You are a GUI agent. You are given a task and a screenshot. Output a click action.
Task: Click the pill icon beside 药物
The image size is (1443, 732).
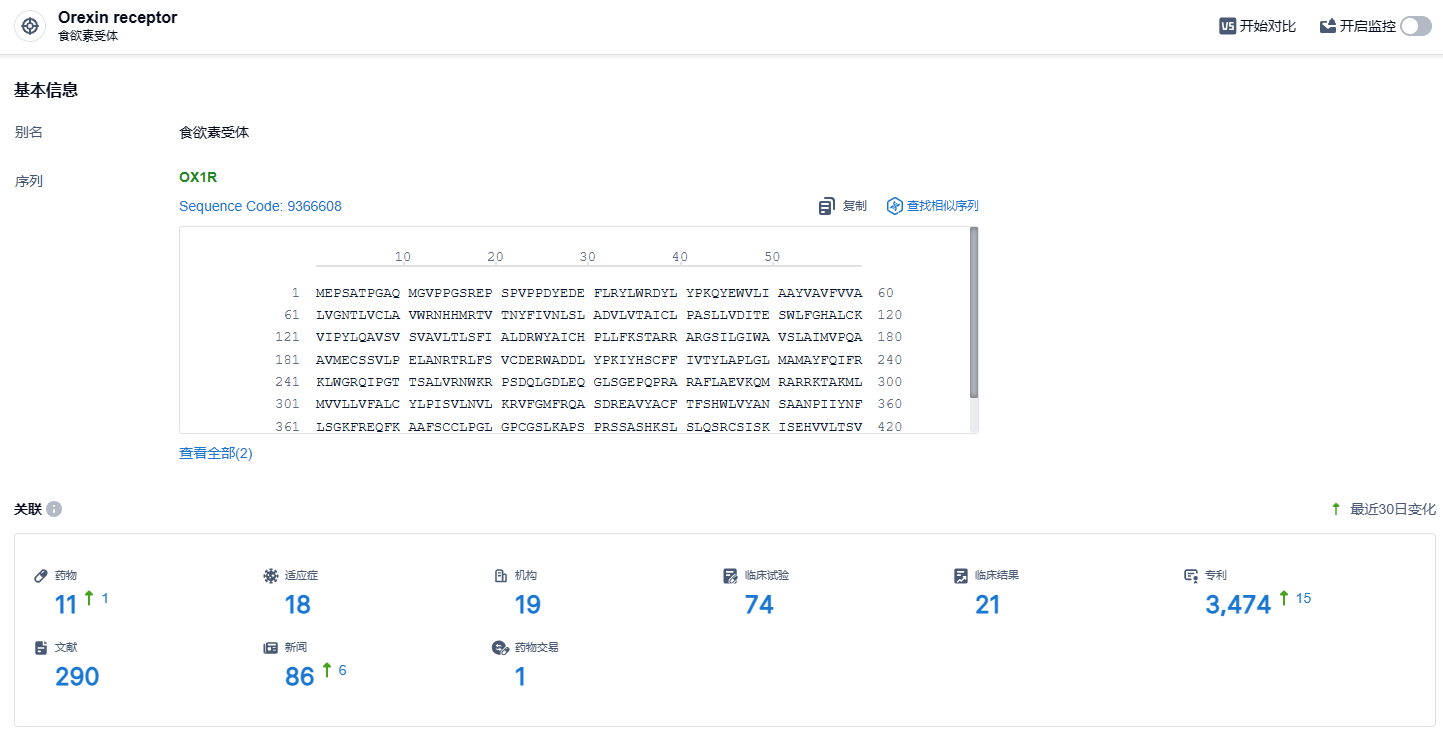41,575
